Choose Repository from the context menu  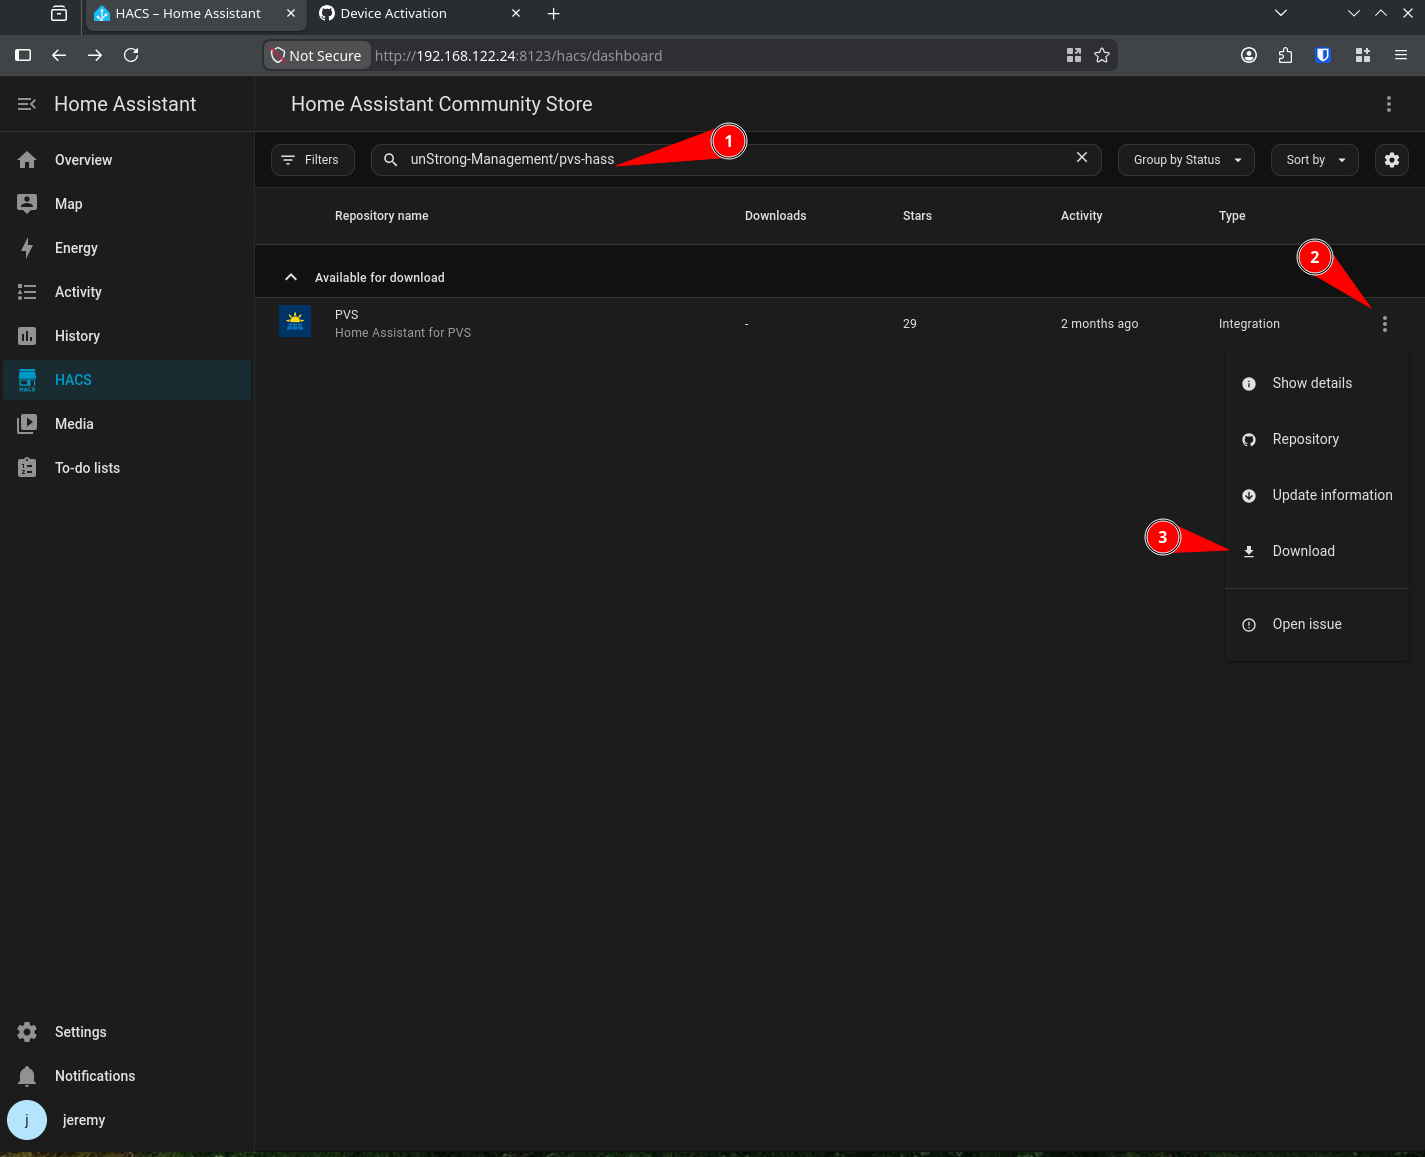[1317, 439]
